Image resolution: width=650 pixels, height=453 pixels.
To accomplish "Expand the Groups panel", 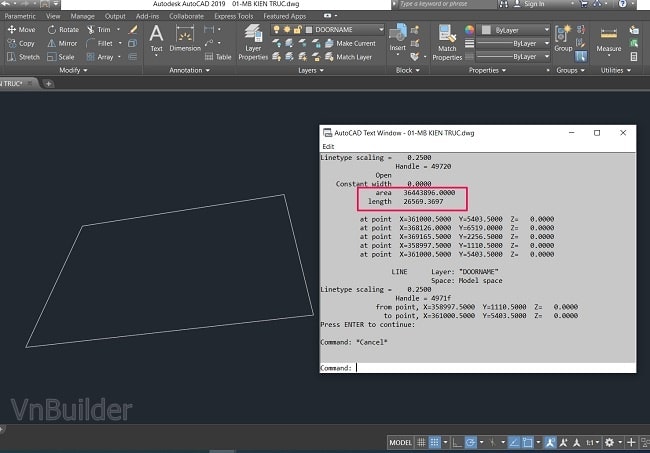I will click(x=570, y=70).
